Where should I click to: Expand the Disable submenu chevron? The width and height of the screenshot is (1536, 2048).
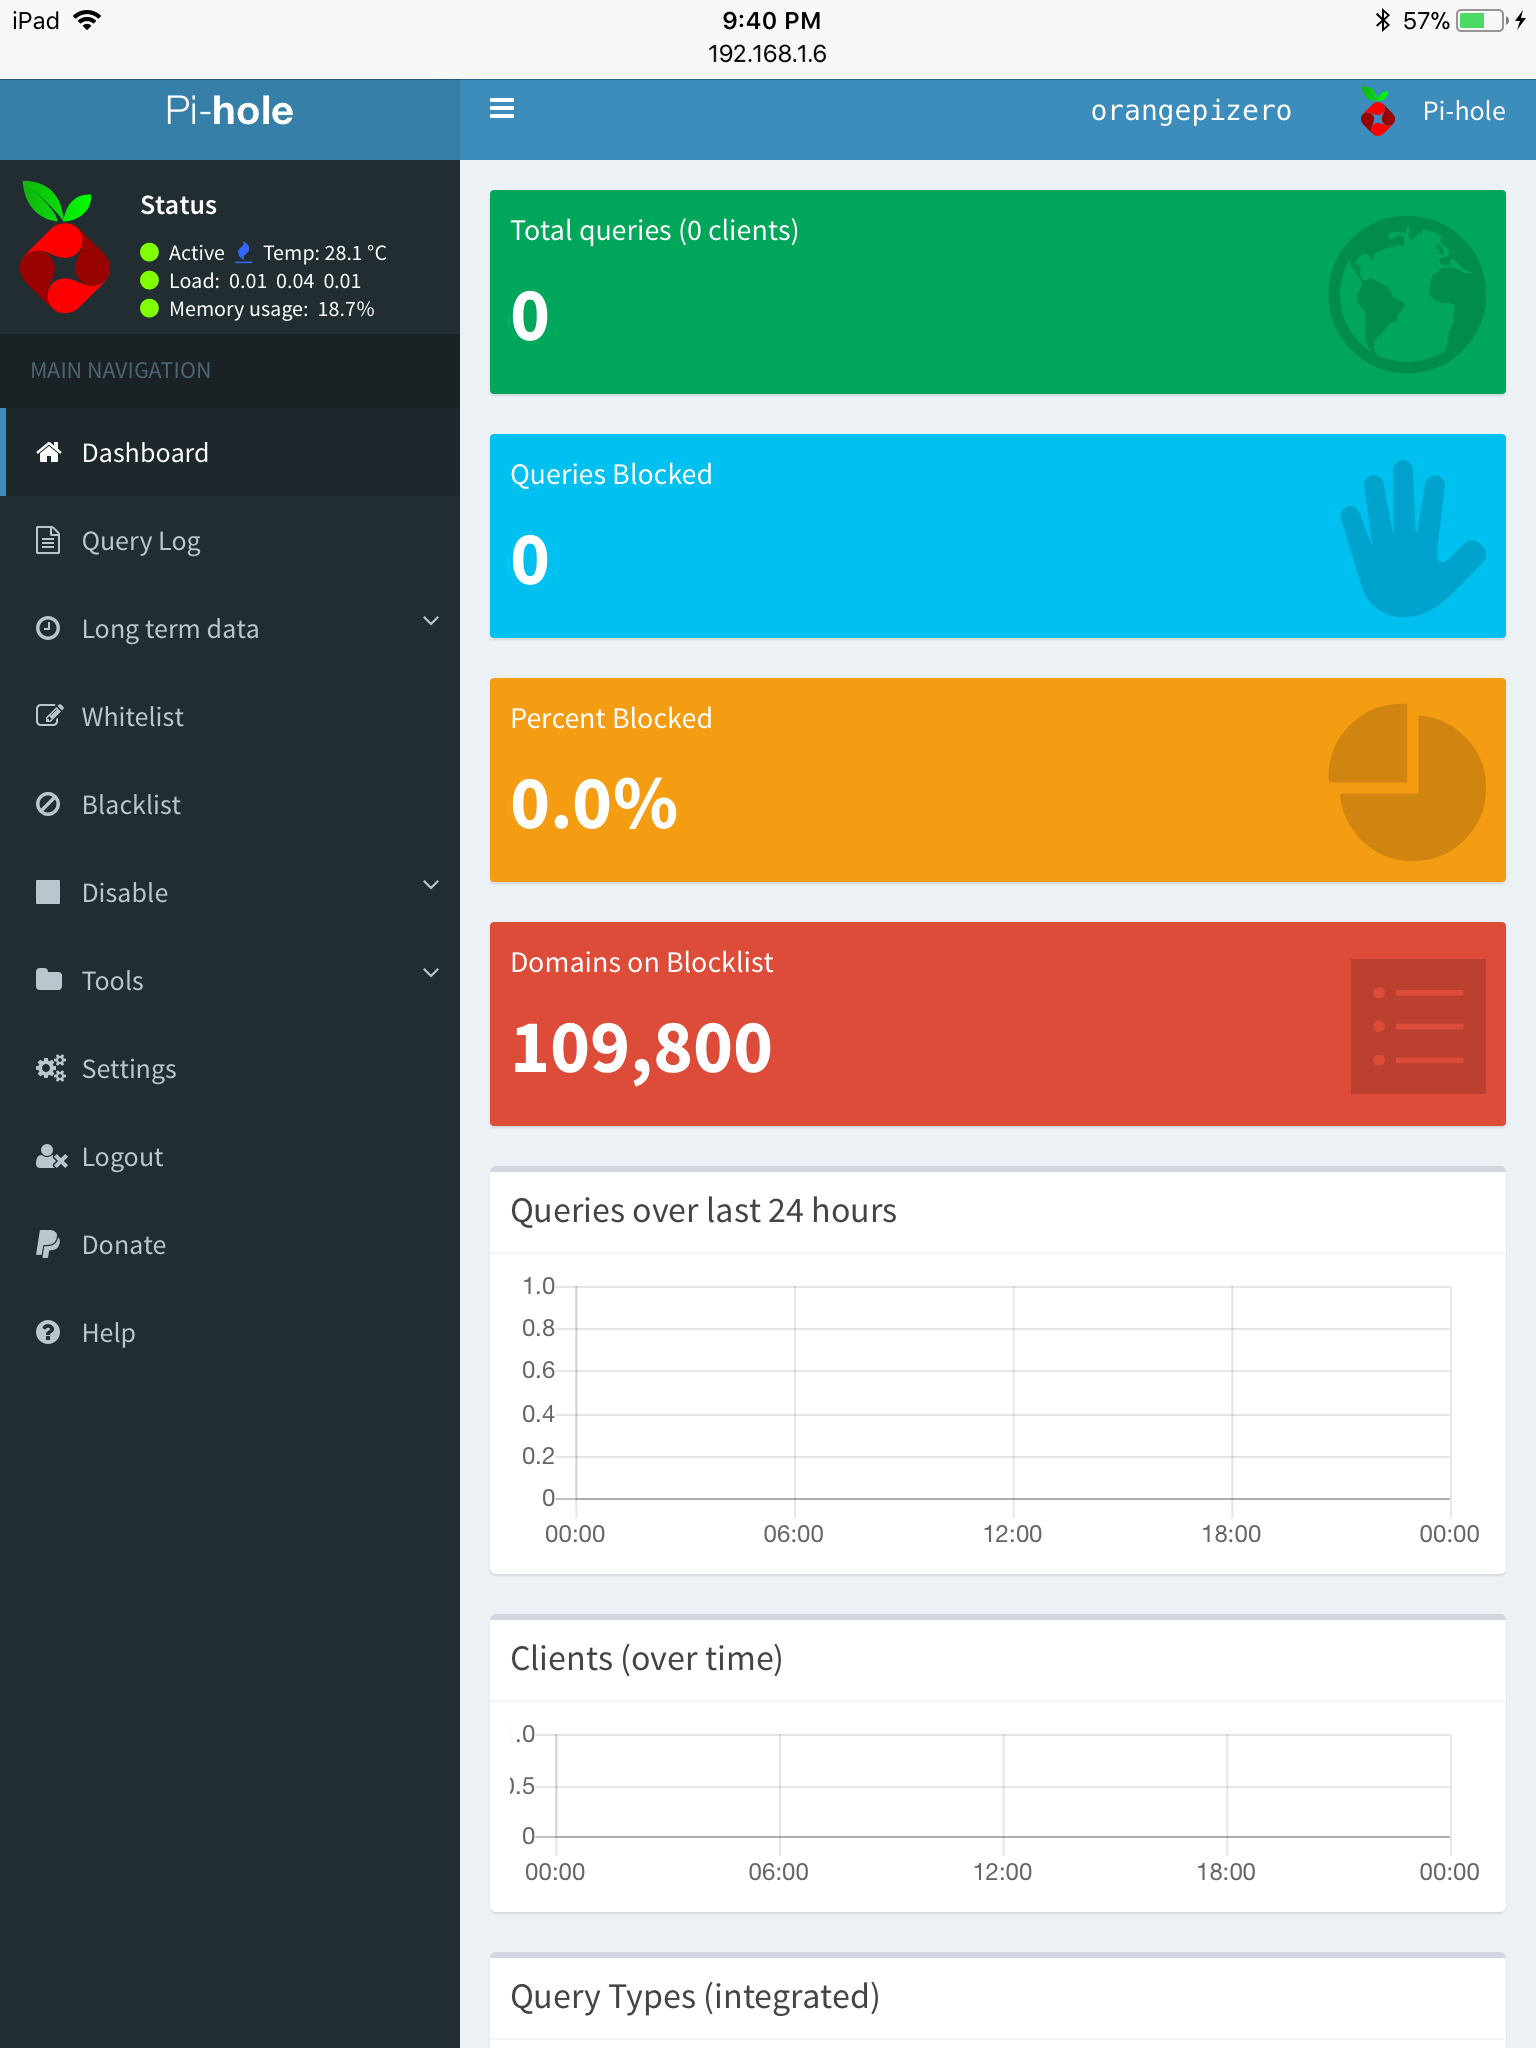pos(431,885)
